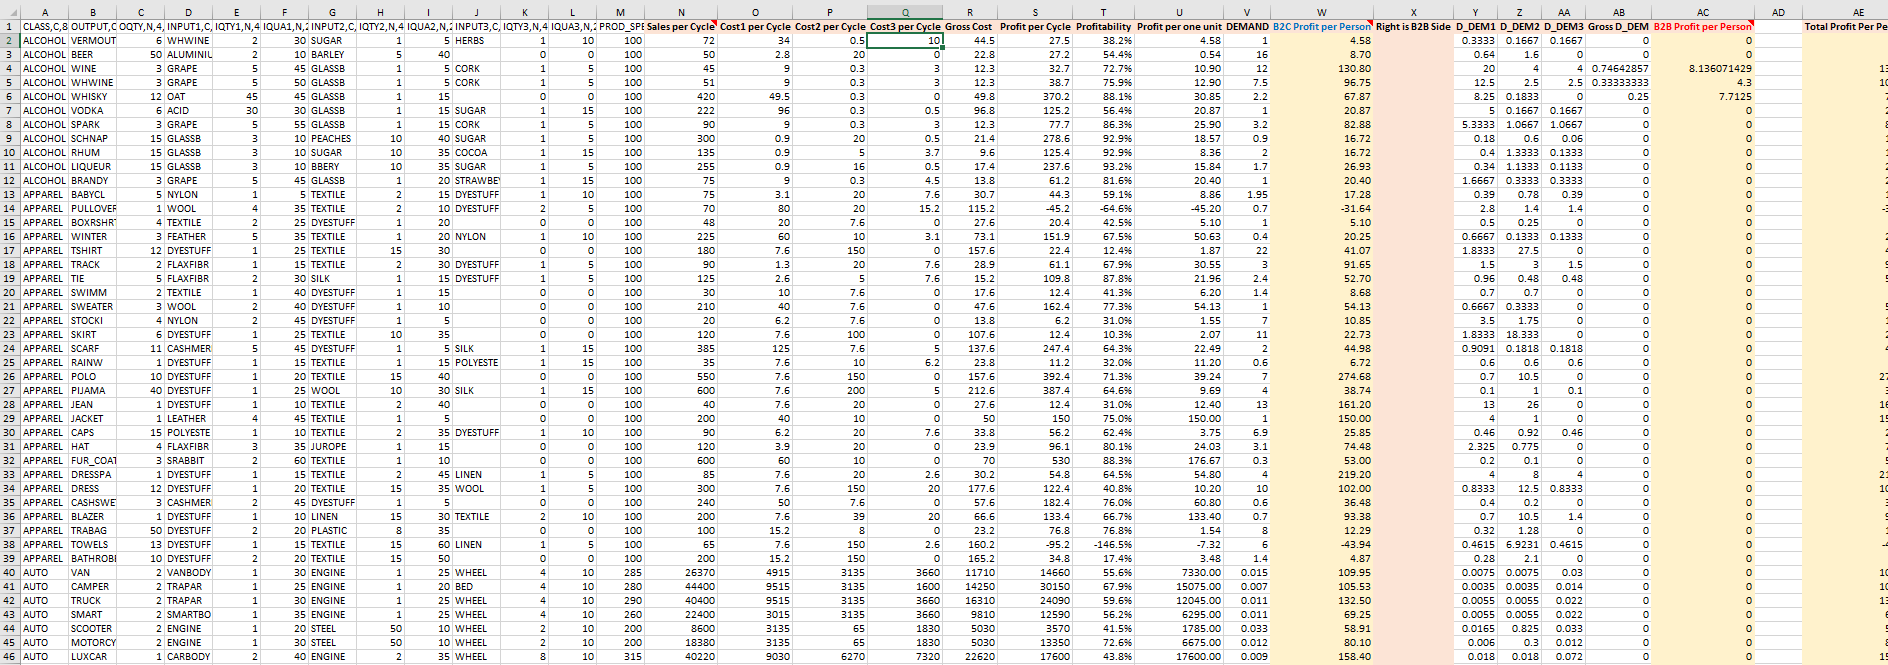Click the 'D_DEM1' header cell
Screen dimensions: 1888x665
pos(1476,27)
